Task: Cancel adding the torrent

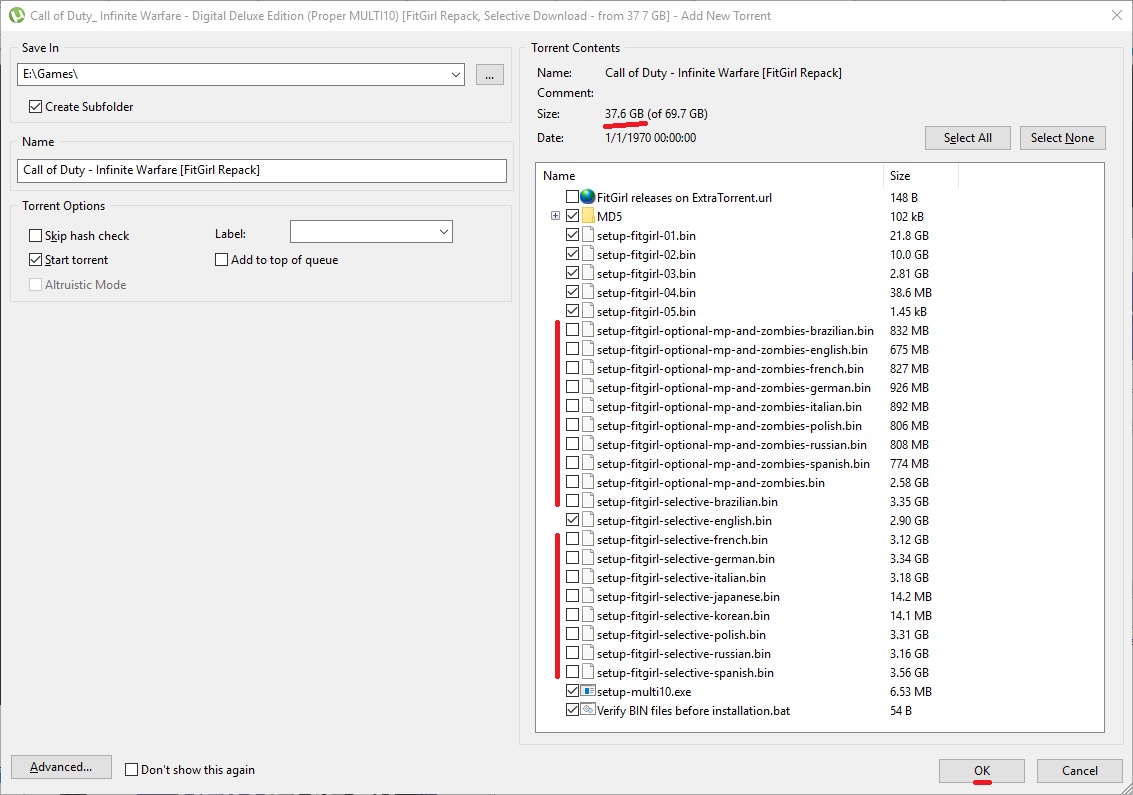Action: click(1080, 770)
